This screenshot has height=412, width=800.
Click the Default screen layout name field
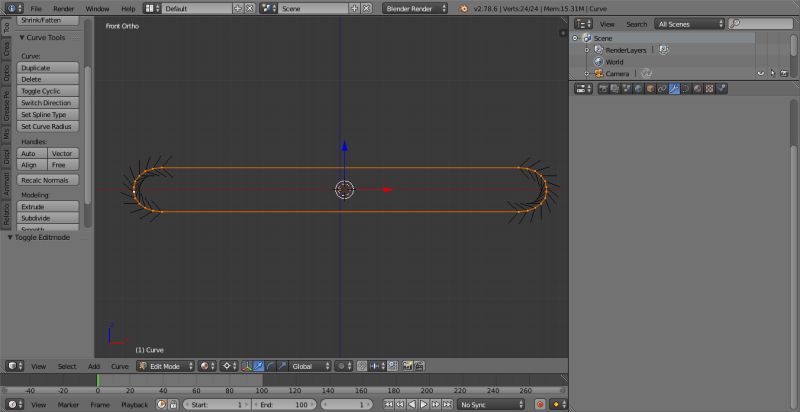[197, 9]
